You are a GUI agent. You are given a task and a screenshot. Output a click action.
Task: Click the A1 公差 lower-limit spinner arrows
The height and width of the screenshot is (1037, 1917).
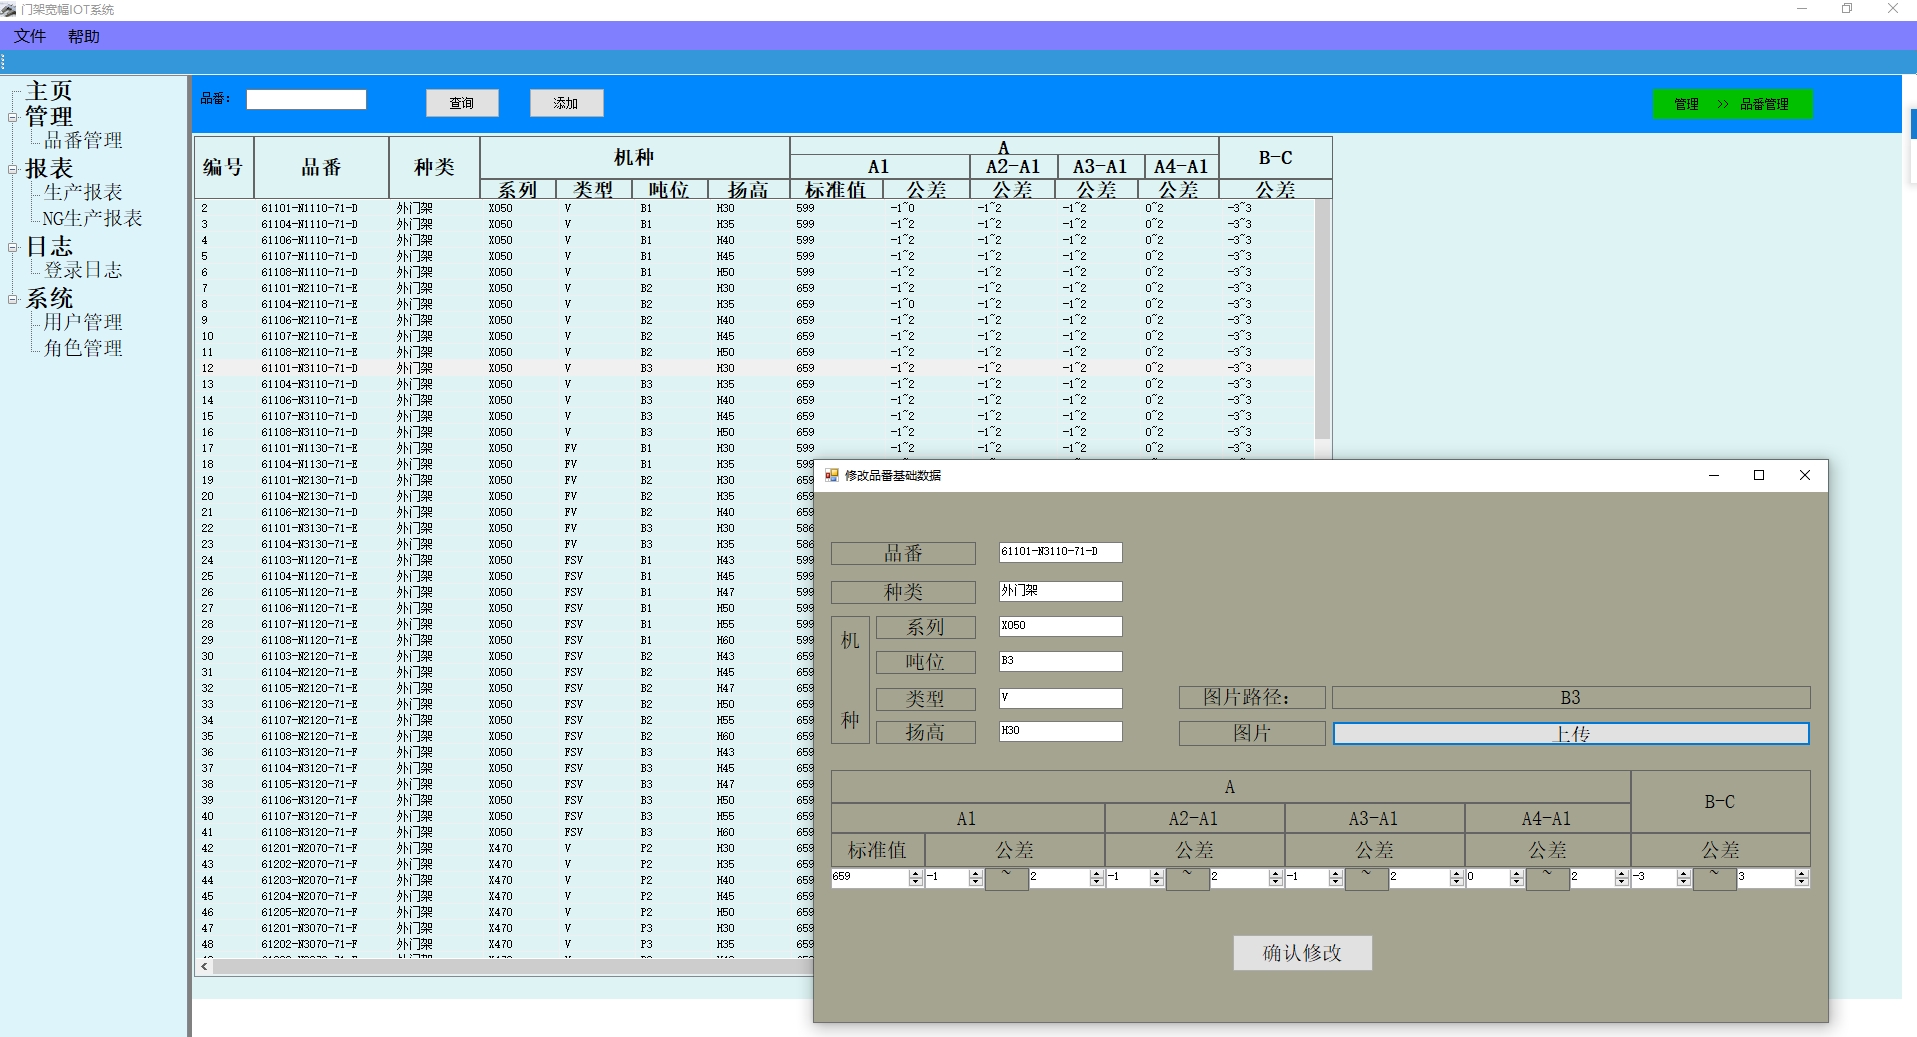coord(976,877)
